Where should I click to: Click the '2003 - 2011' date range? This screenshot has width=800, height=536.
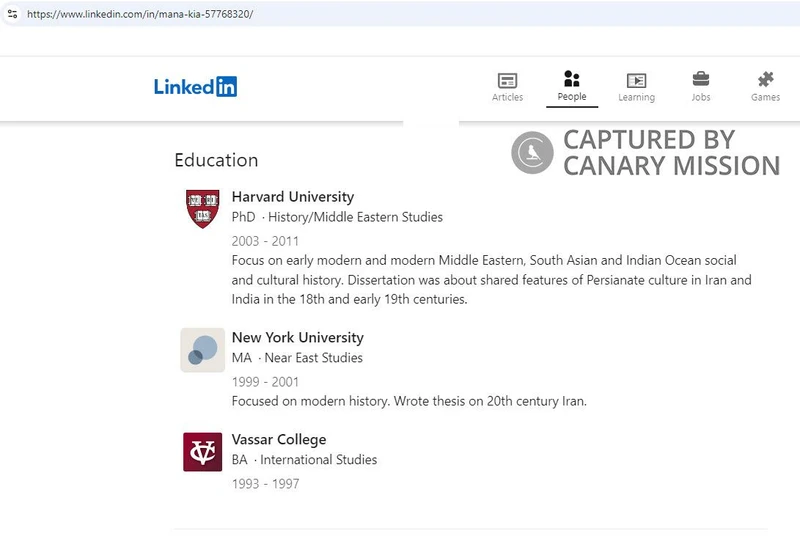[265, 241]
